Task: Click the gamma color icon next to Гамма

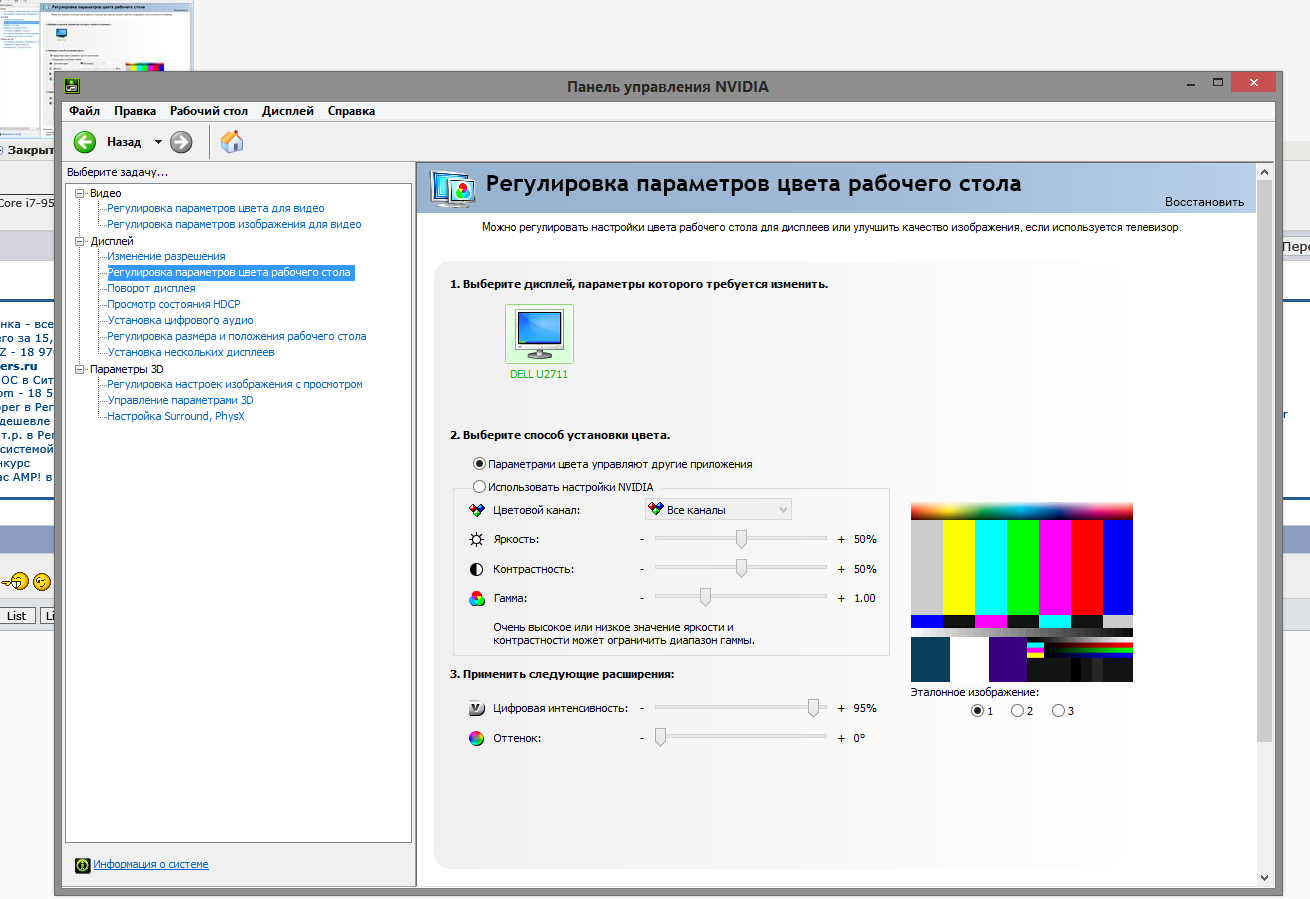Action: coord(477,598)
